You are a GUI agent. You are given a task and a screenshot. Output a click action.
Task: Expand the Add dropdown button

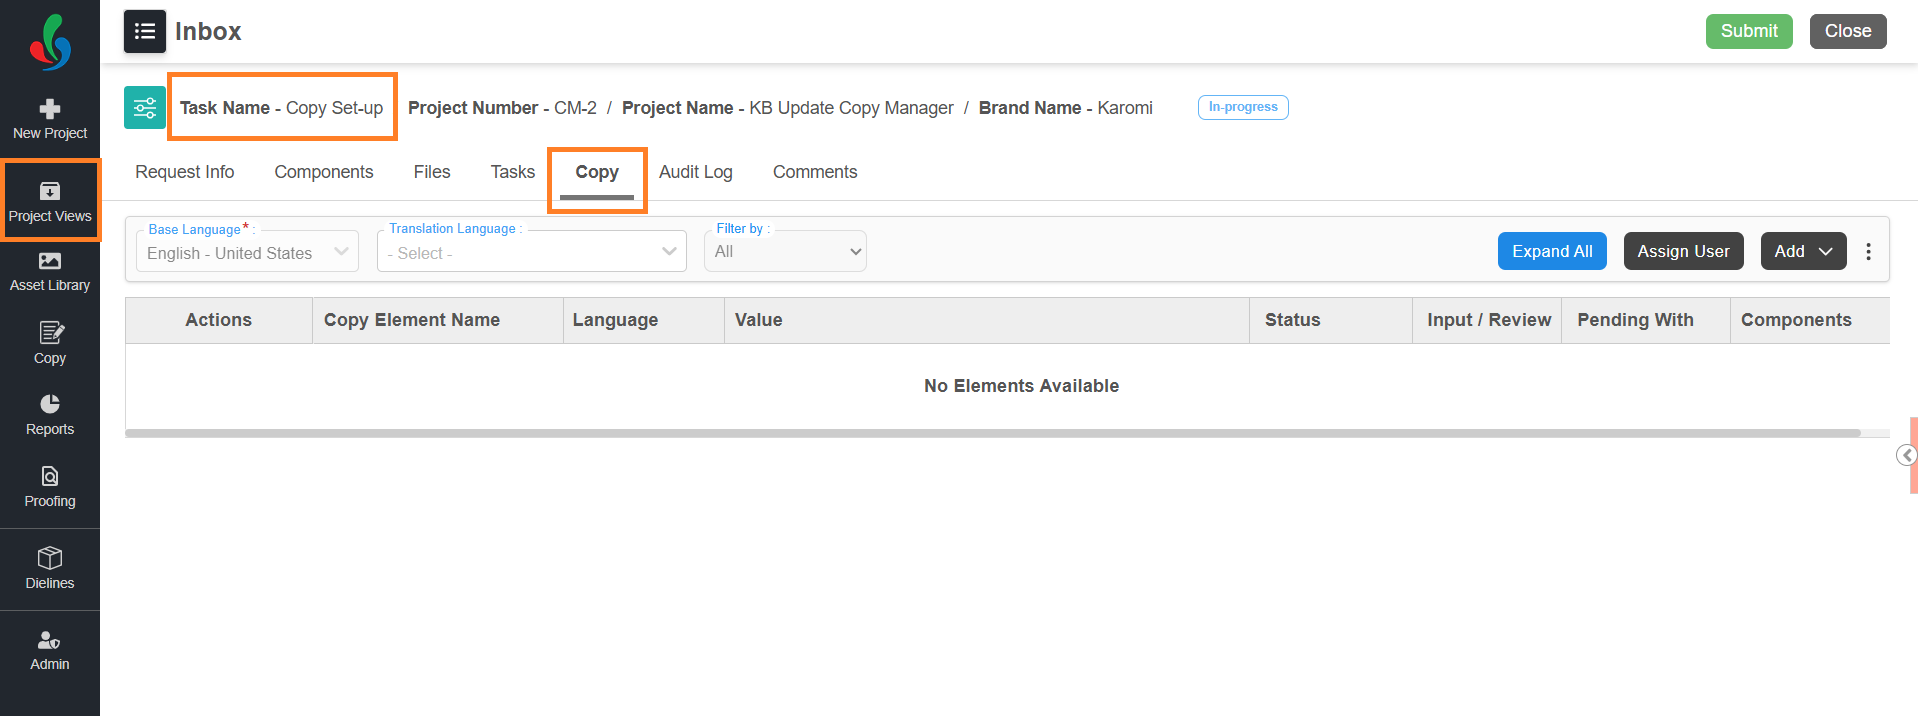[x=1803, y=252]
